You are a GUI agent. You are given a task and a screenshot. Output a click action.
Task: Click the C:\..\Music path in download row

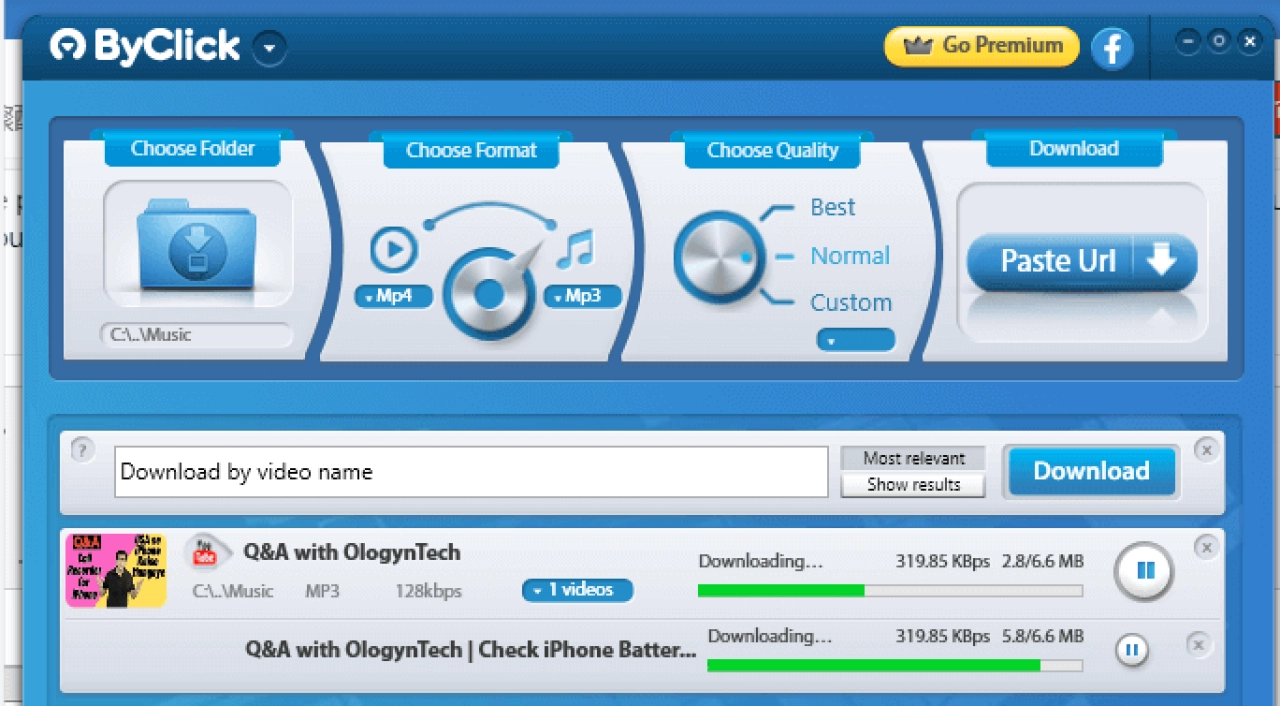pos(232,591)
